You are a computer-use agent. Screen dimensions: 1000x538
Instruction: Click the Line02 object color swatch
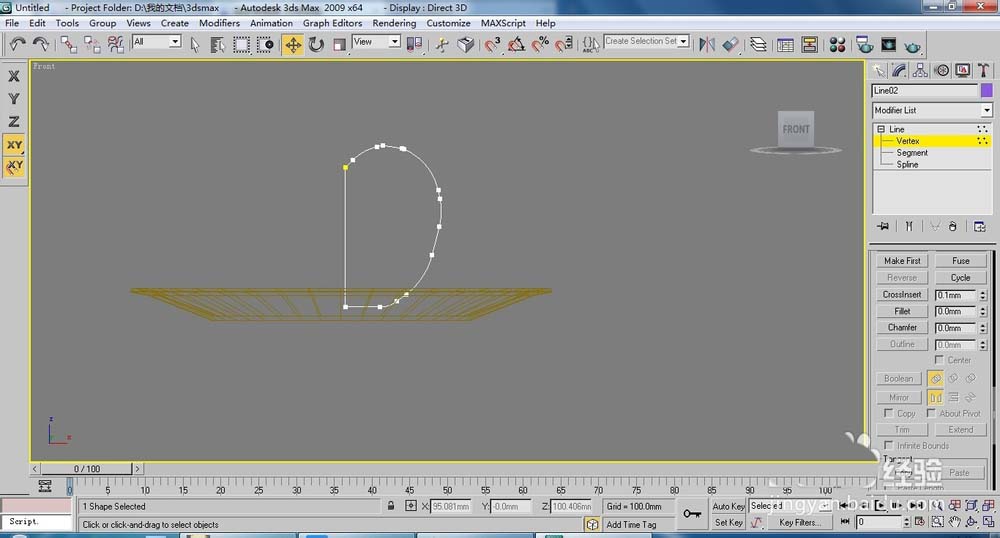[986, 91]
